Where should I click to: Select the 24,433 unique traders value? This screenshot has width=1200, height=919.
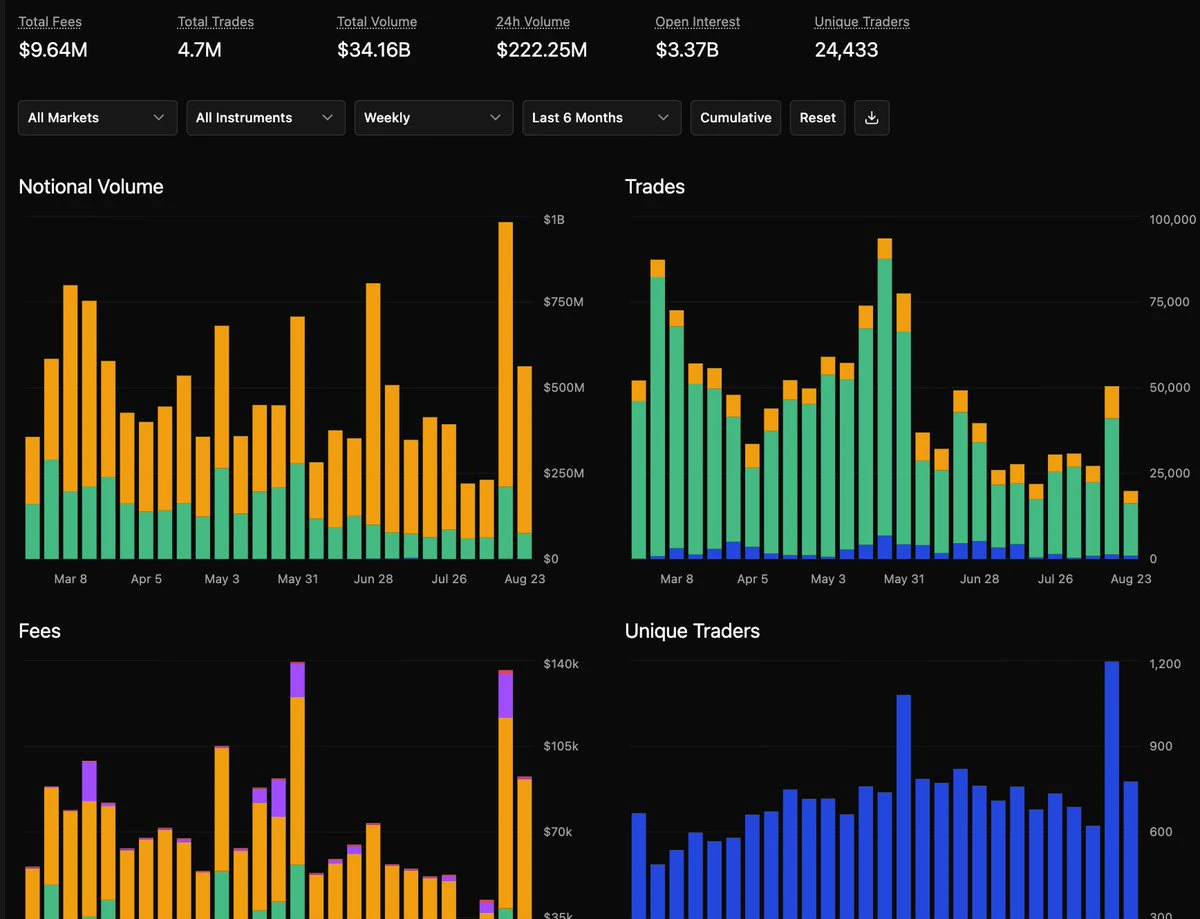click(x=846, y=49)
